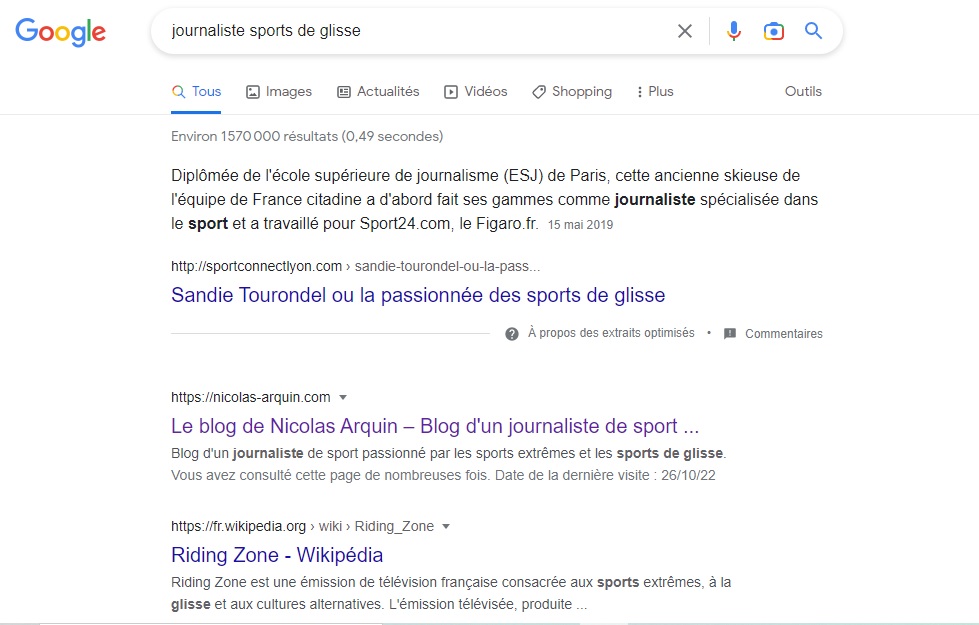This screenshot has width=979, height=625.
Task: Expand the Plus menu
Action: click(x=654, y=92)
